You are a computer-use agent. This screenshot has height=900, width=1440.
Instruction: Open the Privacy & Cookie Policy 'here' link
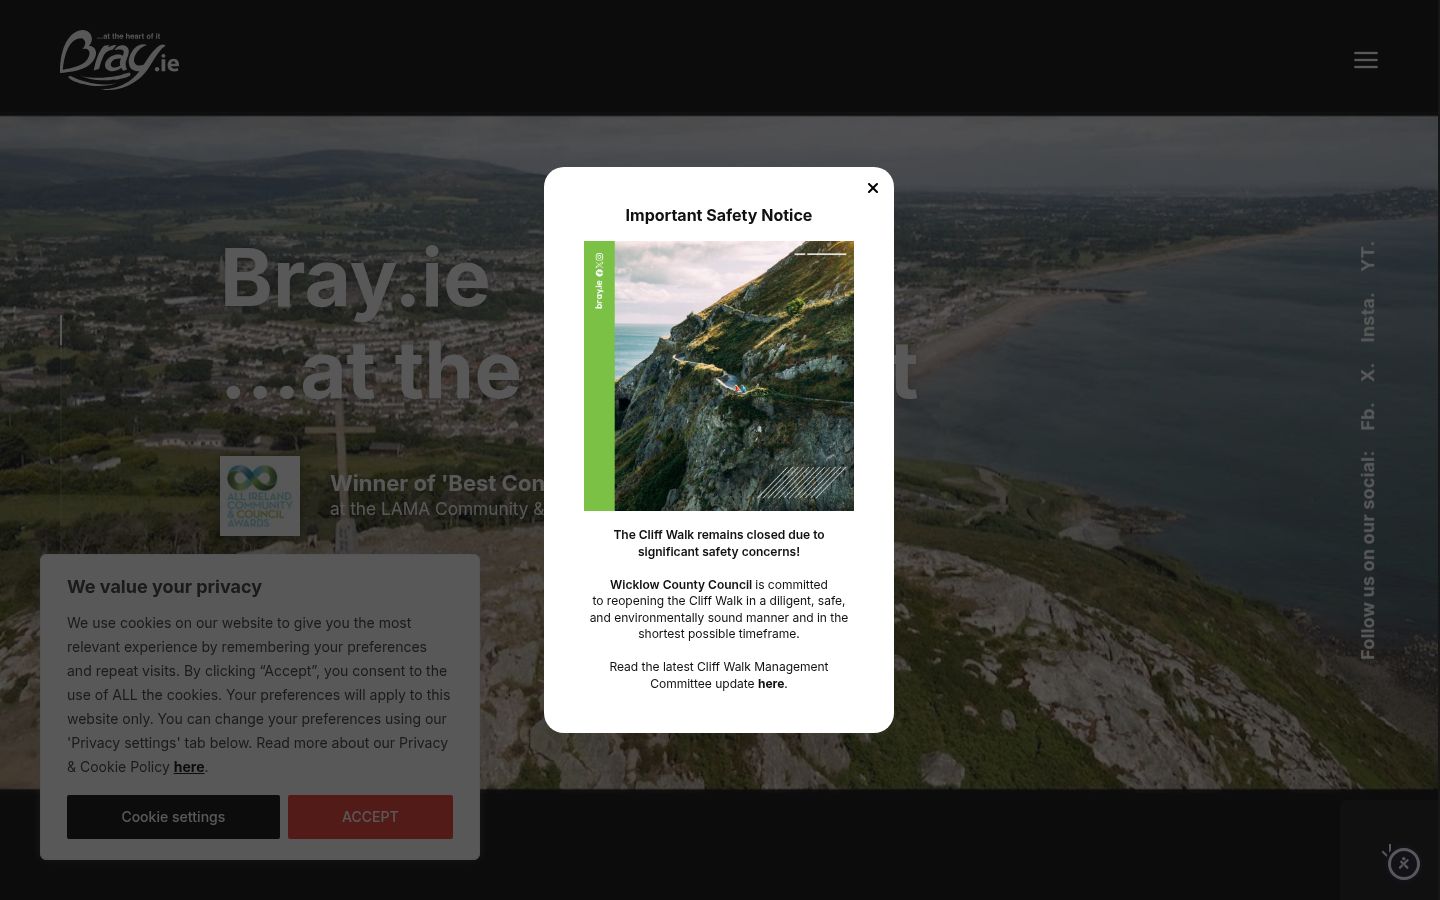click(189, 767)
